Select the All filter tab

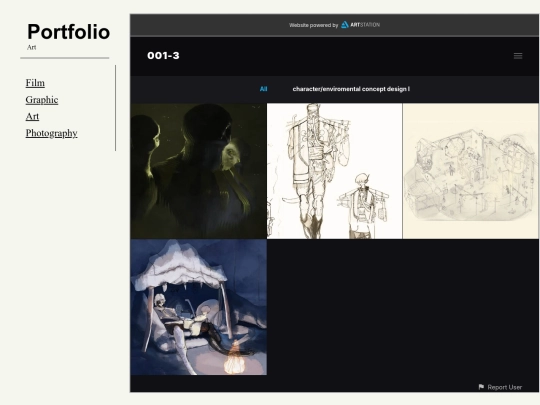pos(263,89)
